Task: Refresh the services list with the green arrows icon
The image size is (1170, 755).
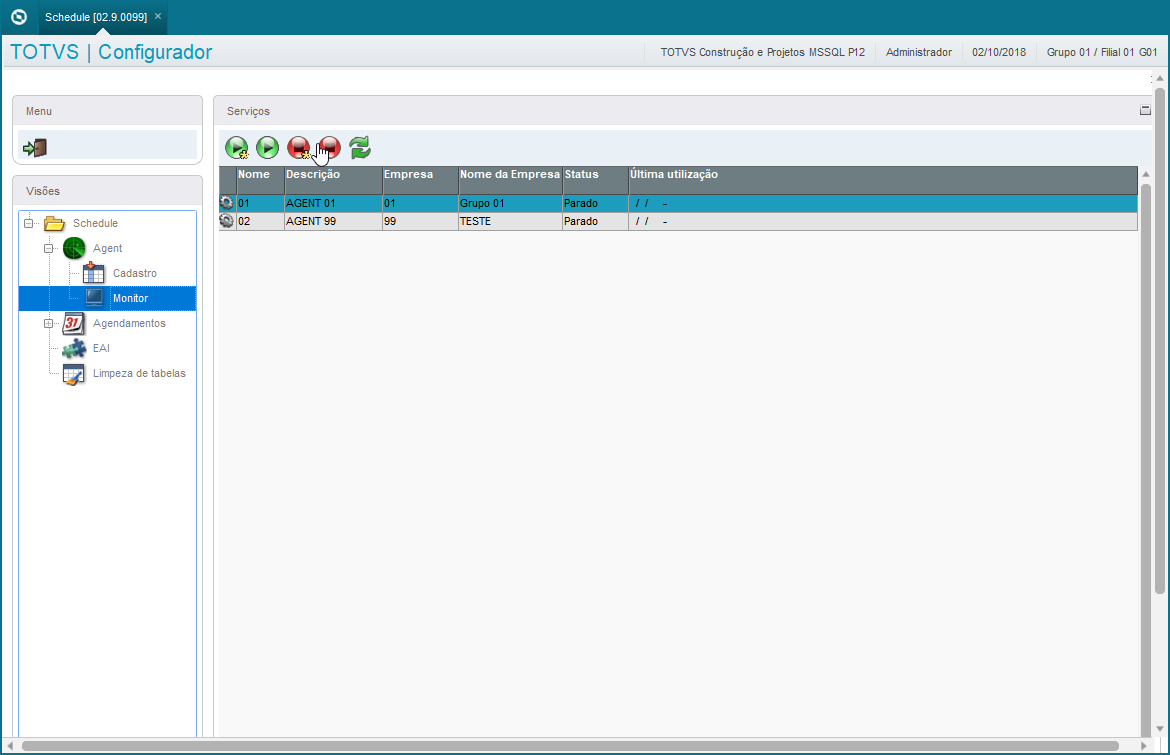Action: 360,148
